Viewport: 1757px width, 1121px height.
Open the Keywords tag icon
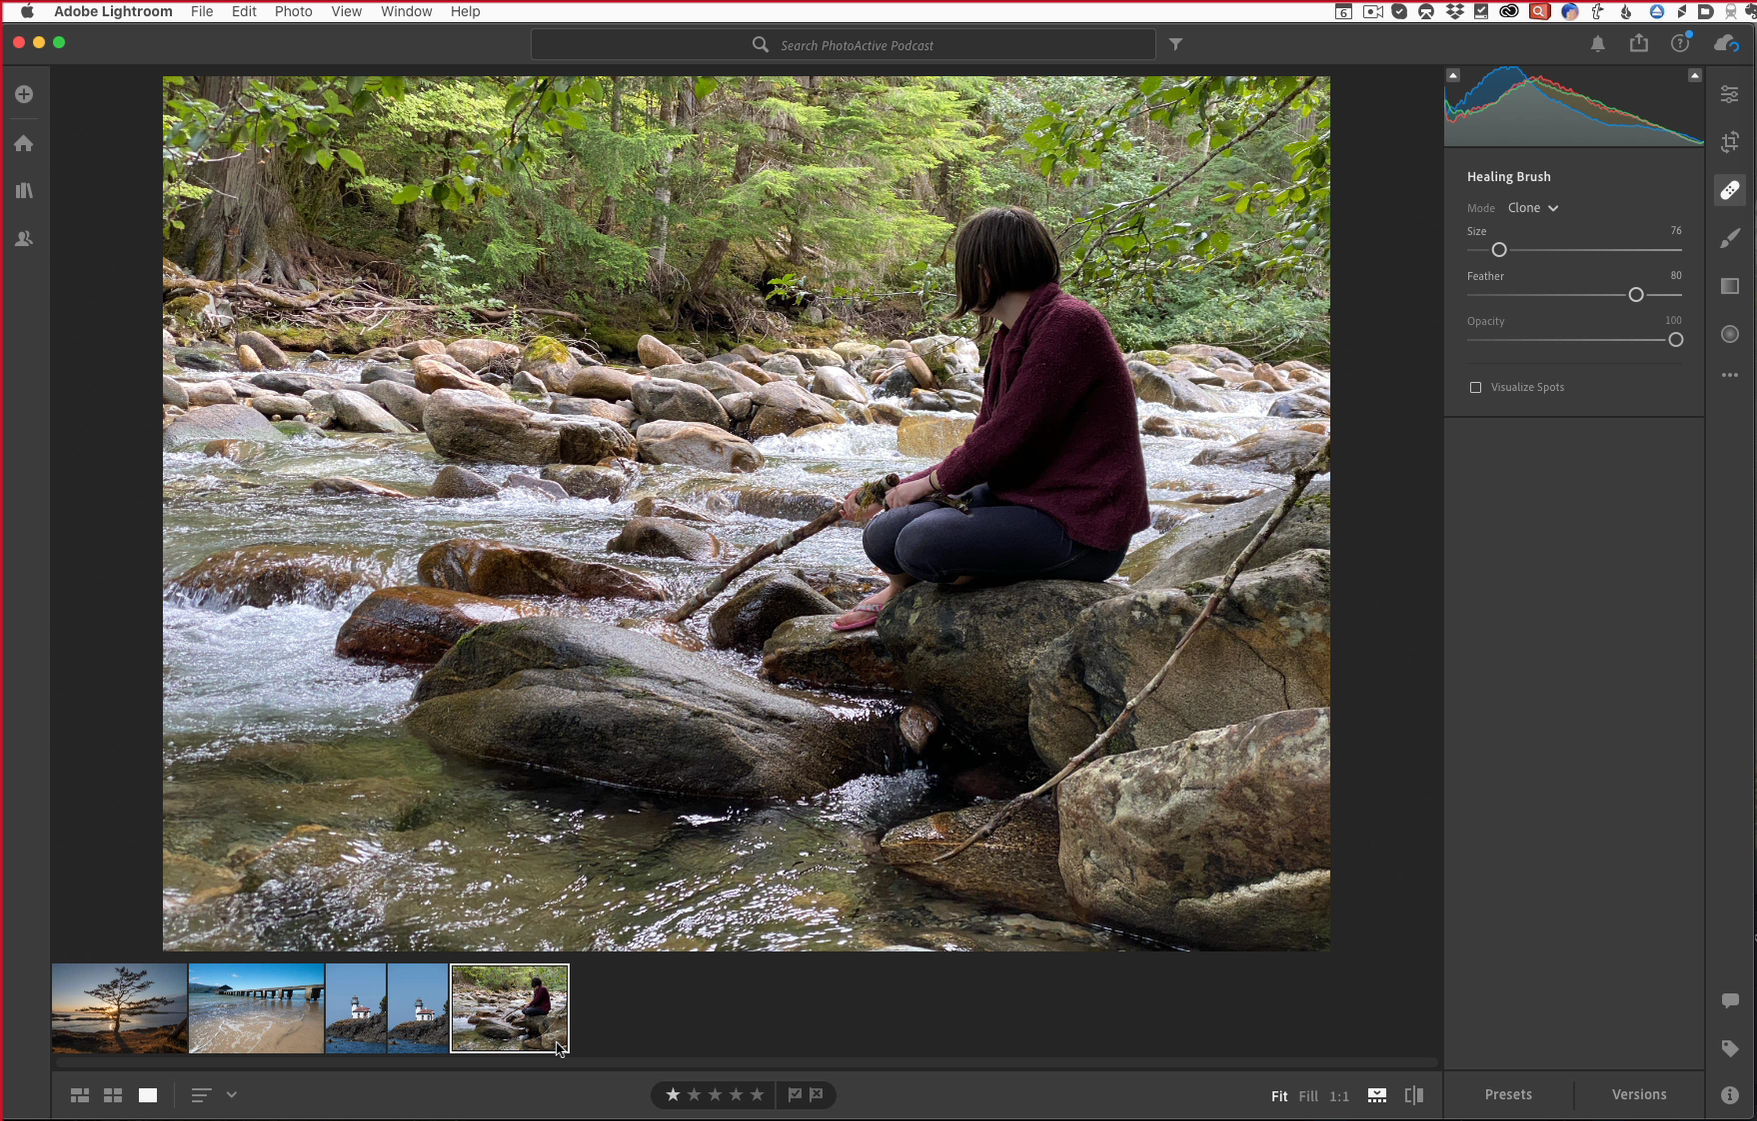(x=1730, y=1048)
